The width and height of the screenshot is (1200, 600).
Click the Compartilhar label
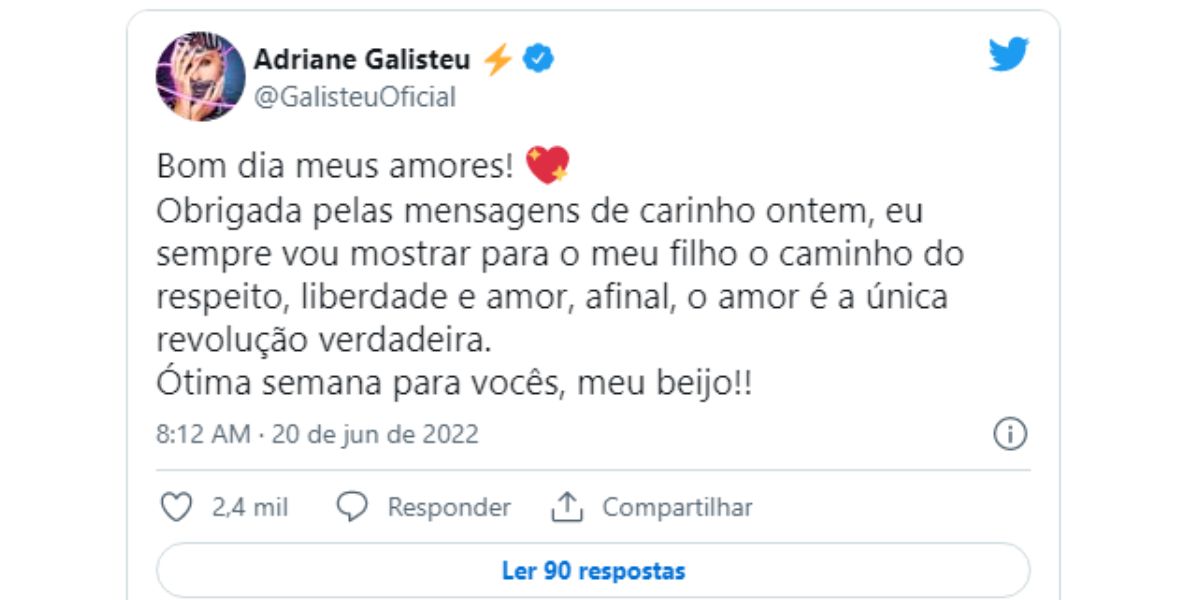[x=677, y=507]
